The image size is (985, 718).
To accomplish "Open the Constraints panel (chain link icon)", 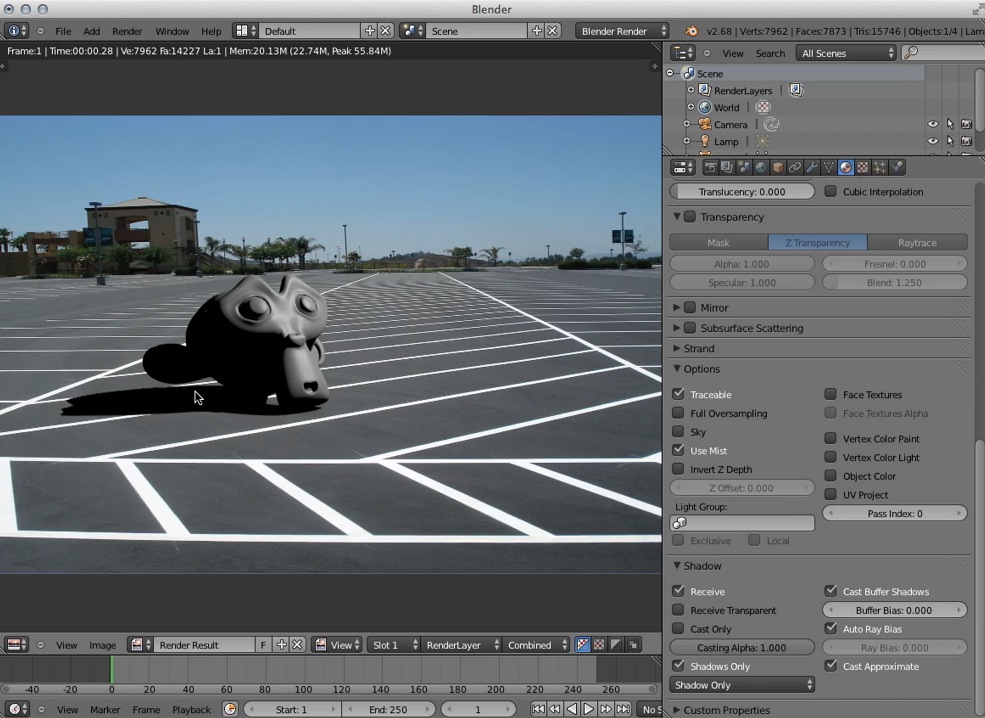I will click(795, 167).
